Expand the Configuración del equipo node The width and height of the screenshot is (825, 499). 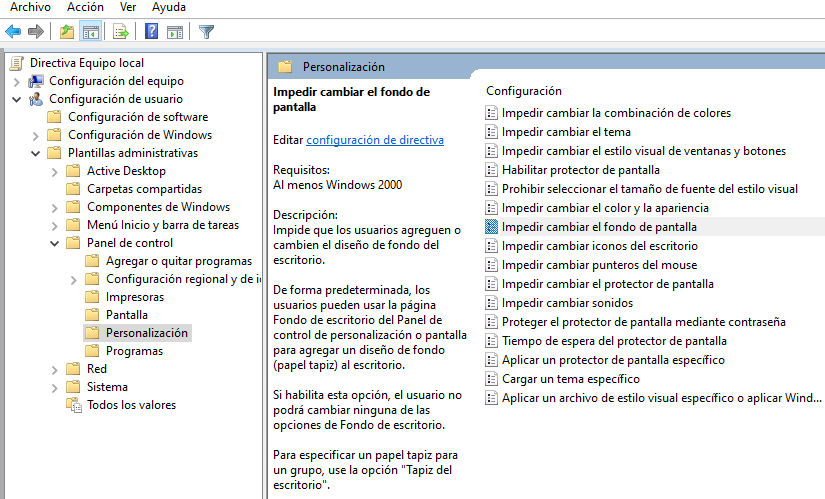(x=16, y=82)
